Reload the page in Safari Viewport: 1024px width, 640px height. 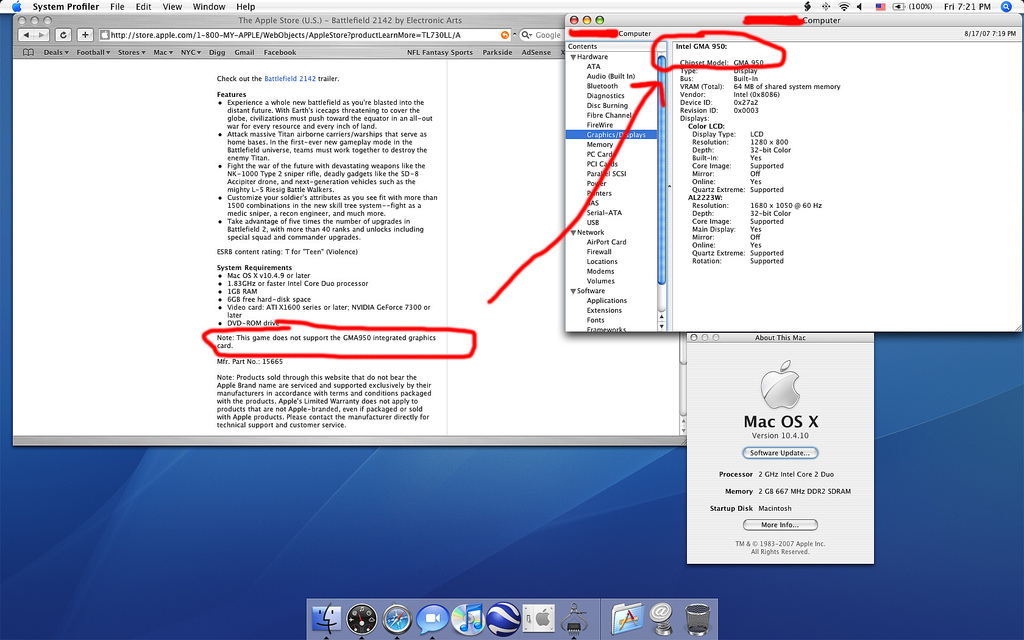point(63,35)
